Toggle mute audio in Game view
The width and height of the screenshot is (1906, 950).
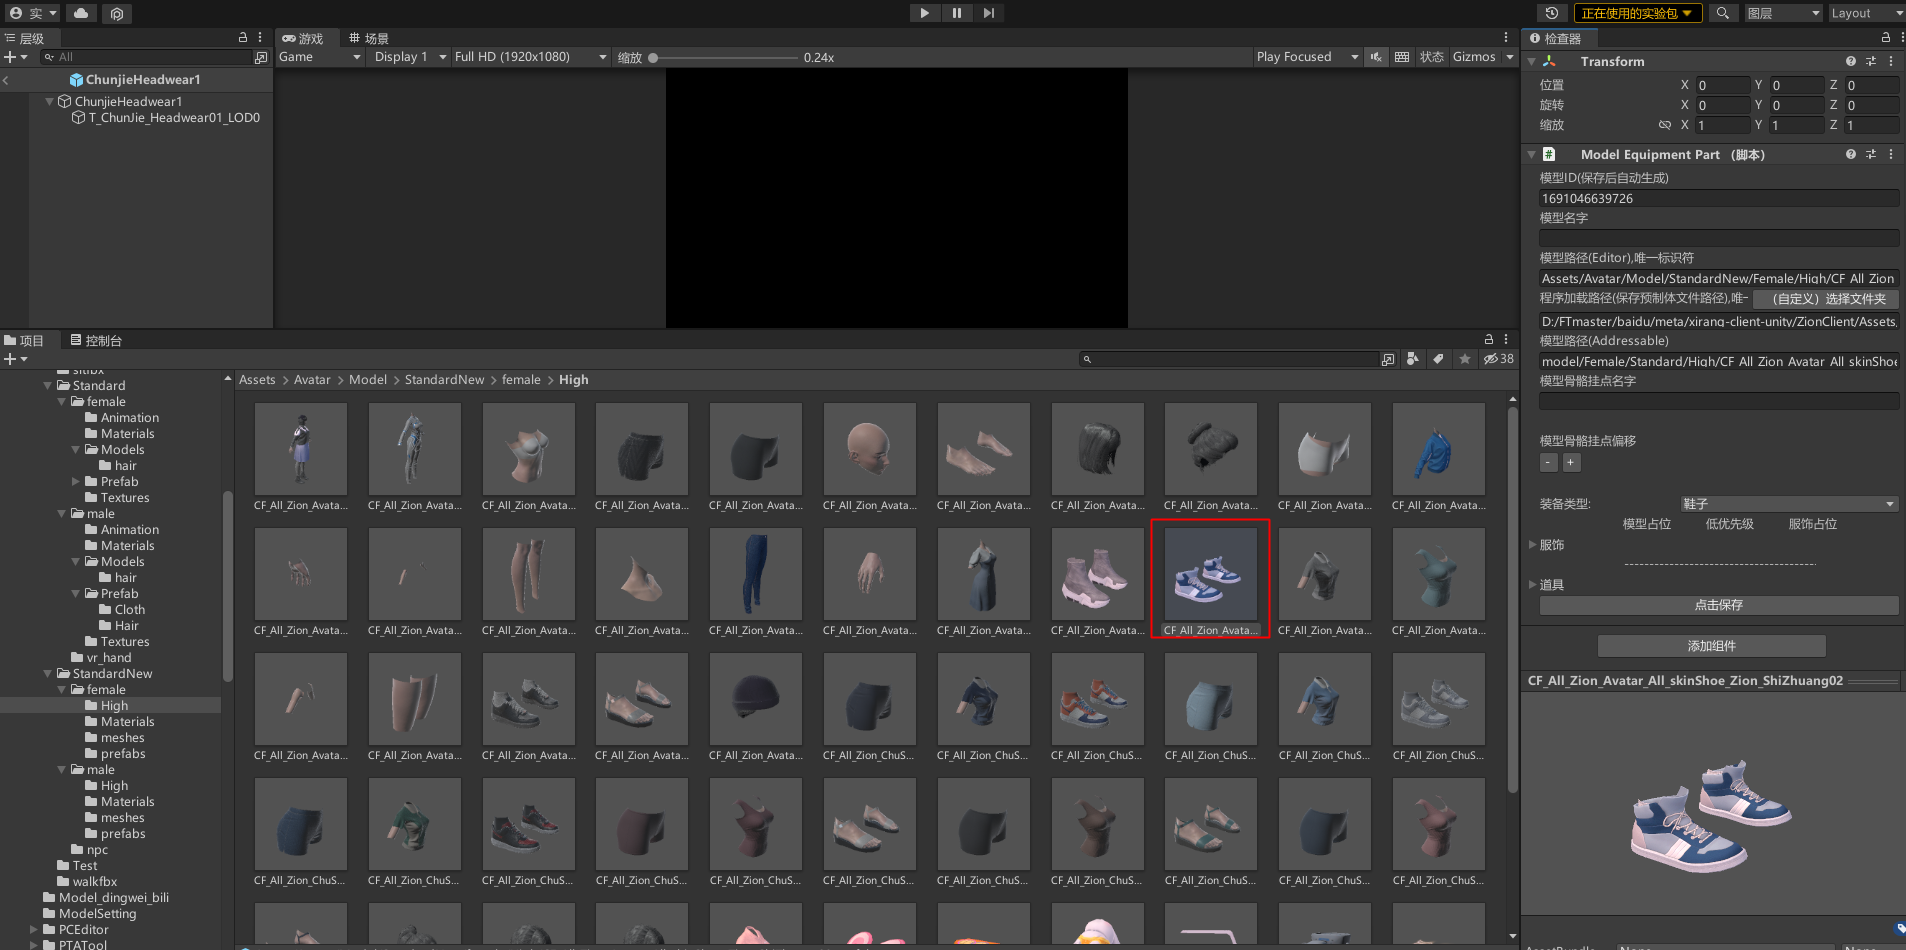(1377, 57)
